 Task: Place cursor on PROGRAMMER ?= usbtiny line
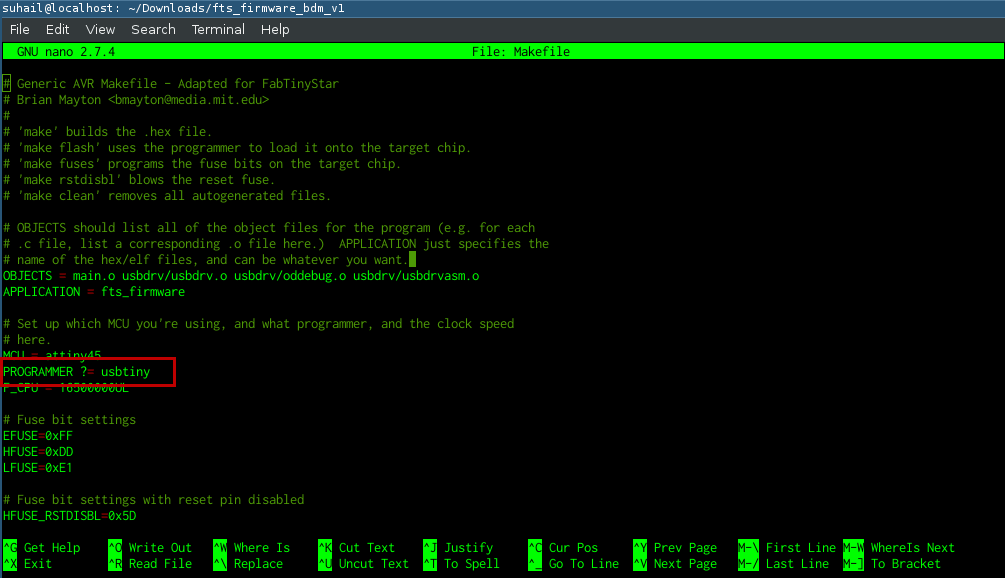pos(76,372)
